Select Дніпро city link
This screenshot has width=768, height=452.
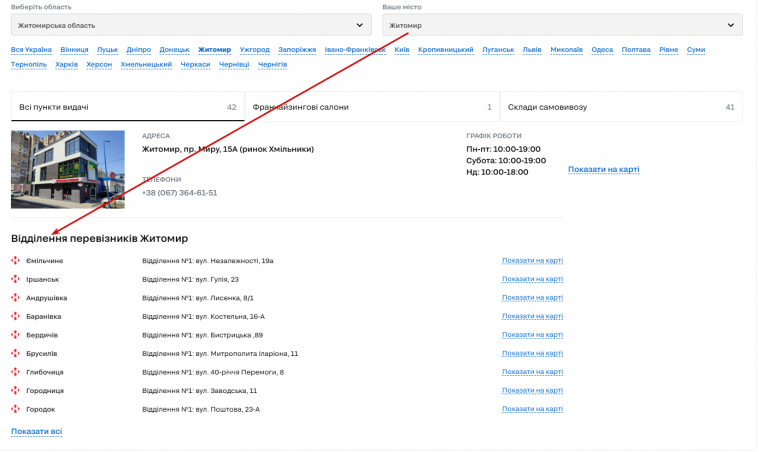coord(139,50)
